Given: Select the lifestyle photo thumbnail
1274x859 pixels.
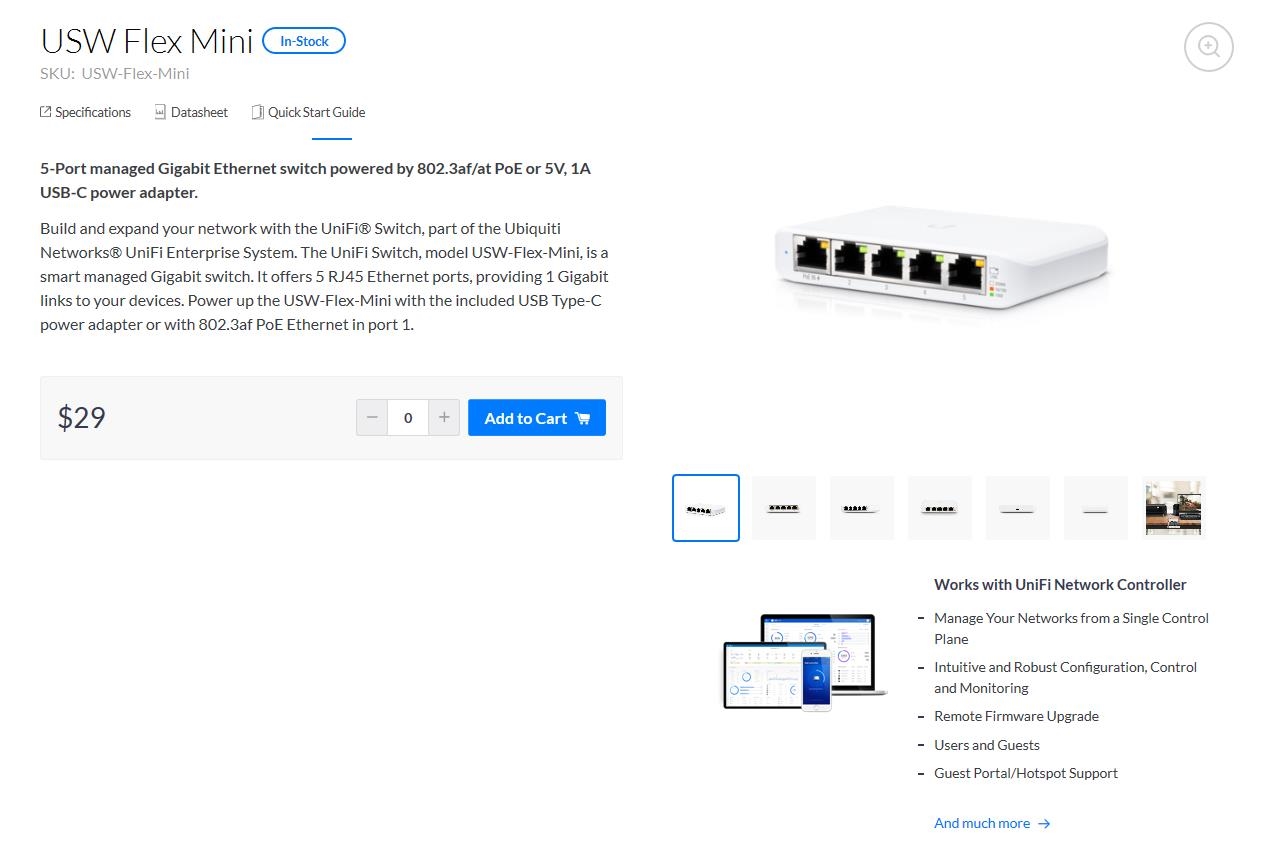Looking at the screenshot, I should pyautogui.click(x=1174, y=508).
